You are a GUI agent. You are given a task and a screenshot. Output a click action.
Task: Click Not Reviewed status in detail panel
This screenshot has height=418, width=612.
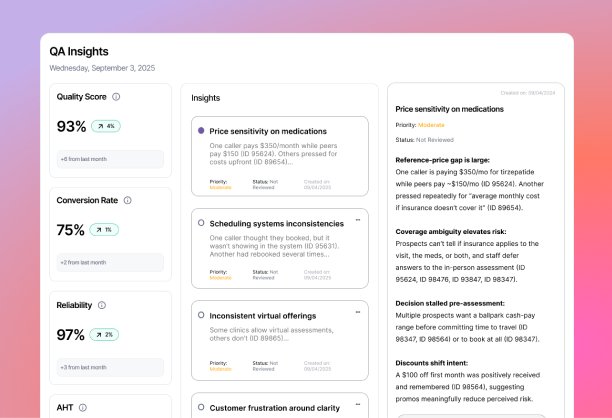pyautogui.click(x=435, y=140)
